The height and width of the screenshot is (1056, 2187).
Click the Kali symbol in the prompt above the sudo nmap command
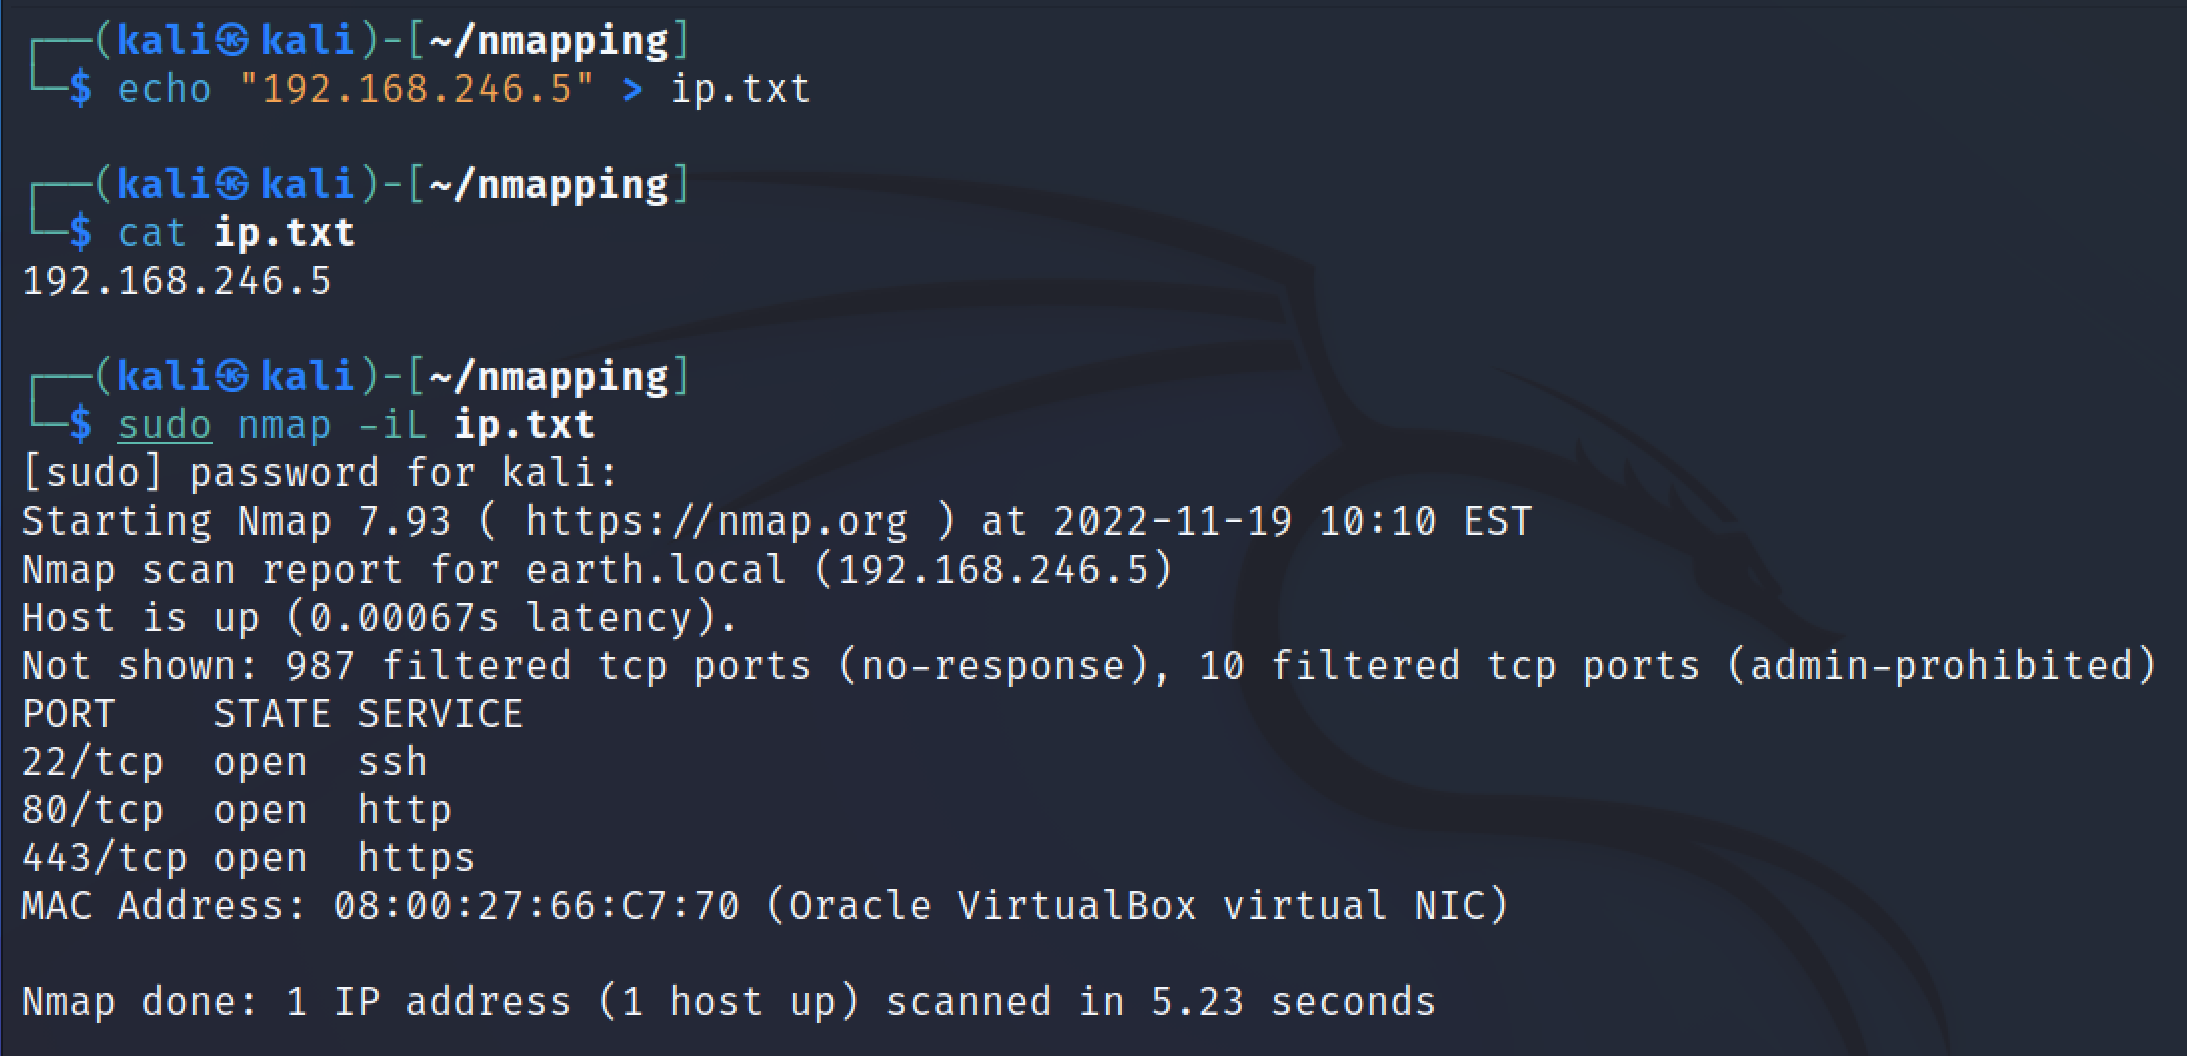click(x=232, y=376)
